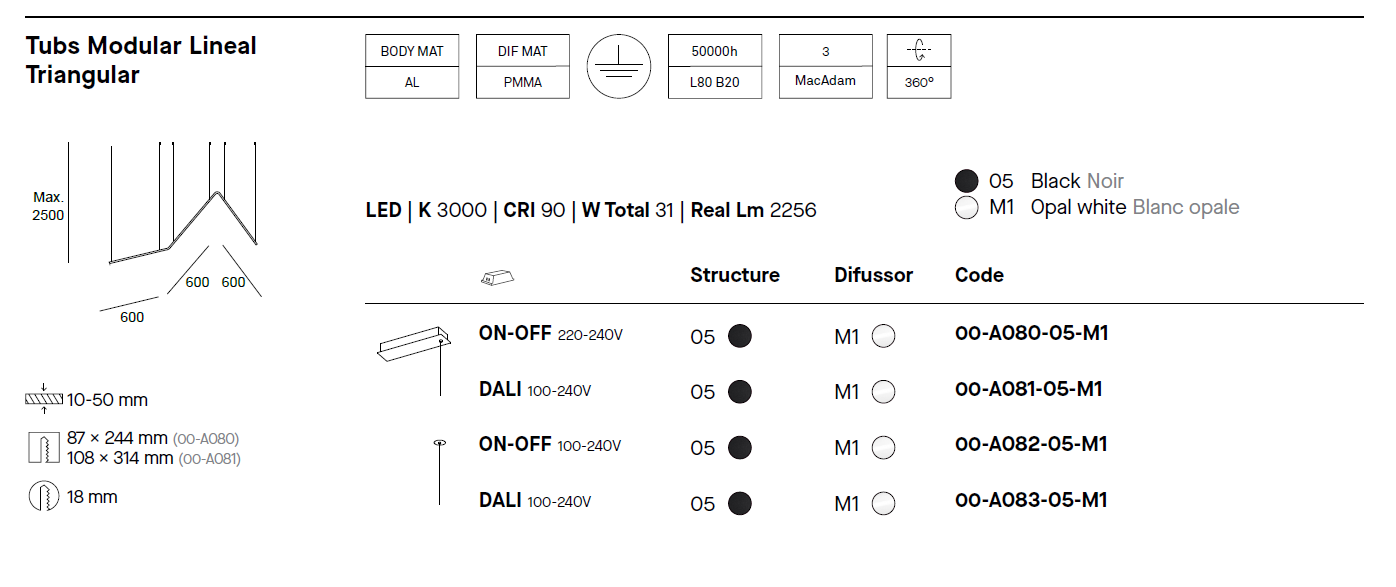The width and height of the screenshot is (1396, 587).
Task: Click the grounding earth symbol icon
Action: pos(618,66)
